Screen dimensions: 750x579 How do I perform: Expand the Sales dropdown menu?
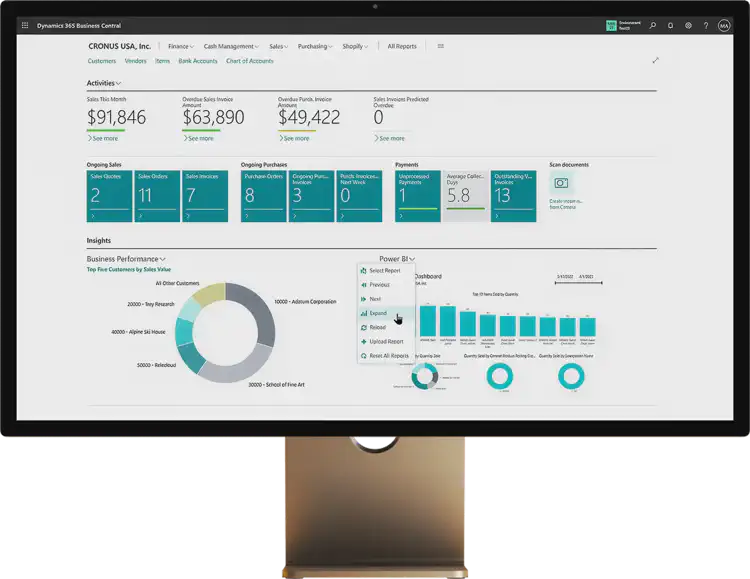(278, 46)
